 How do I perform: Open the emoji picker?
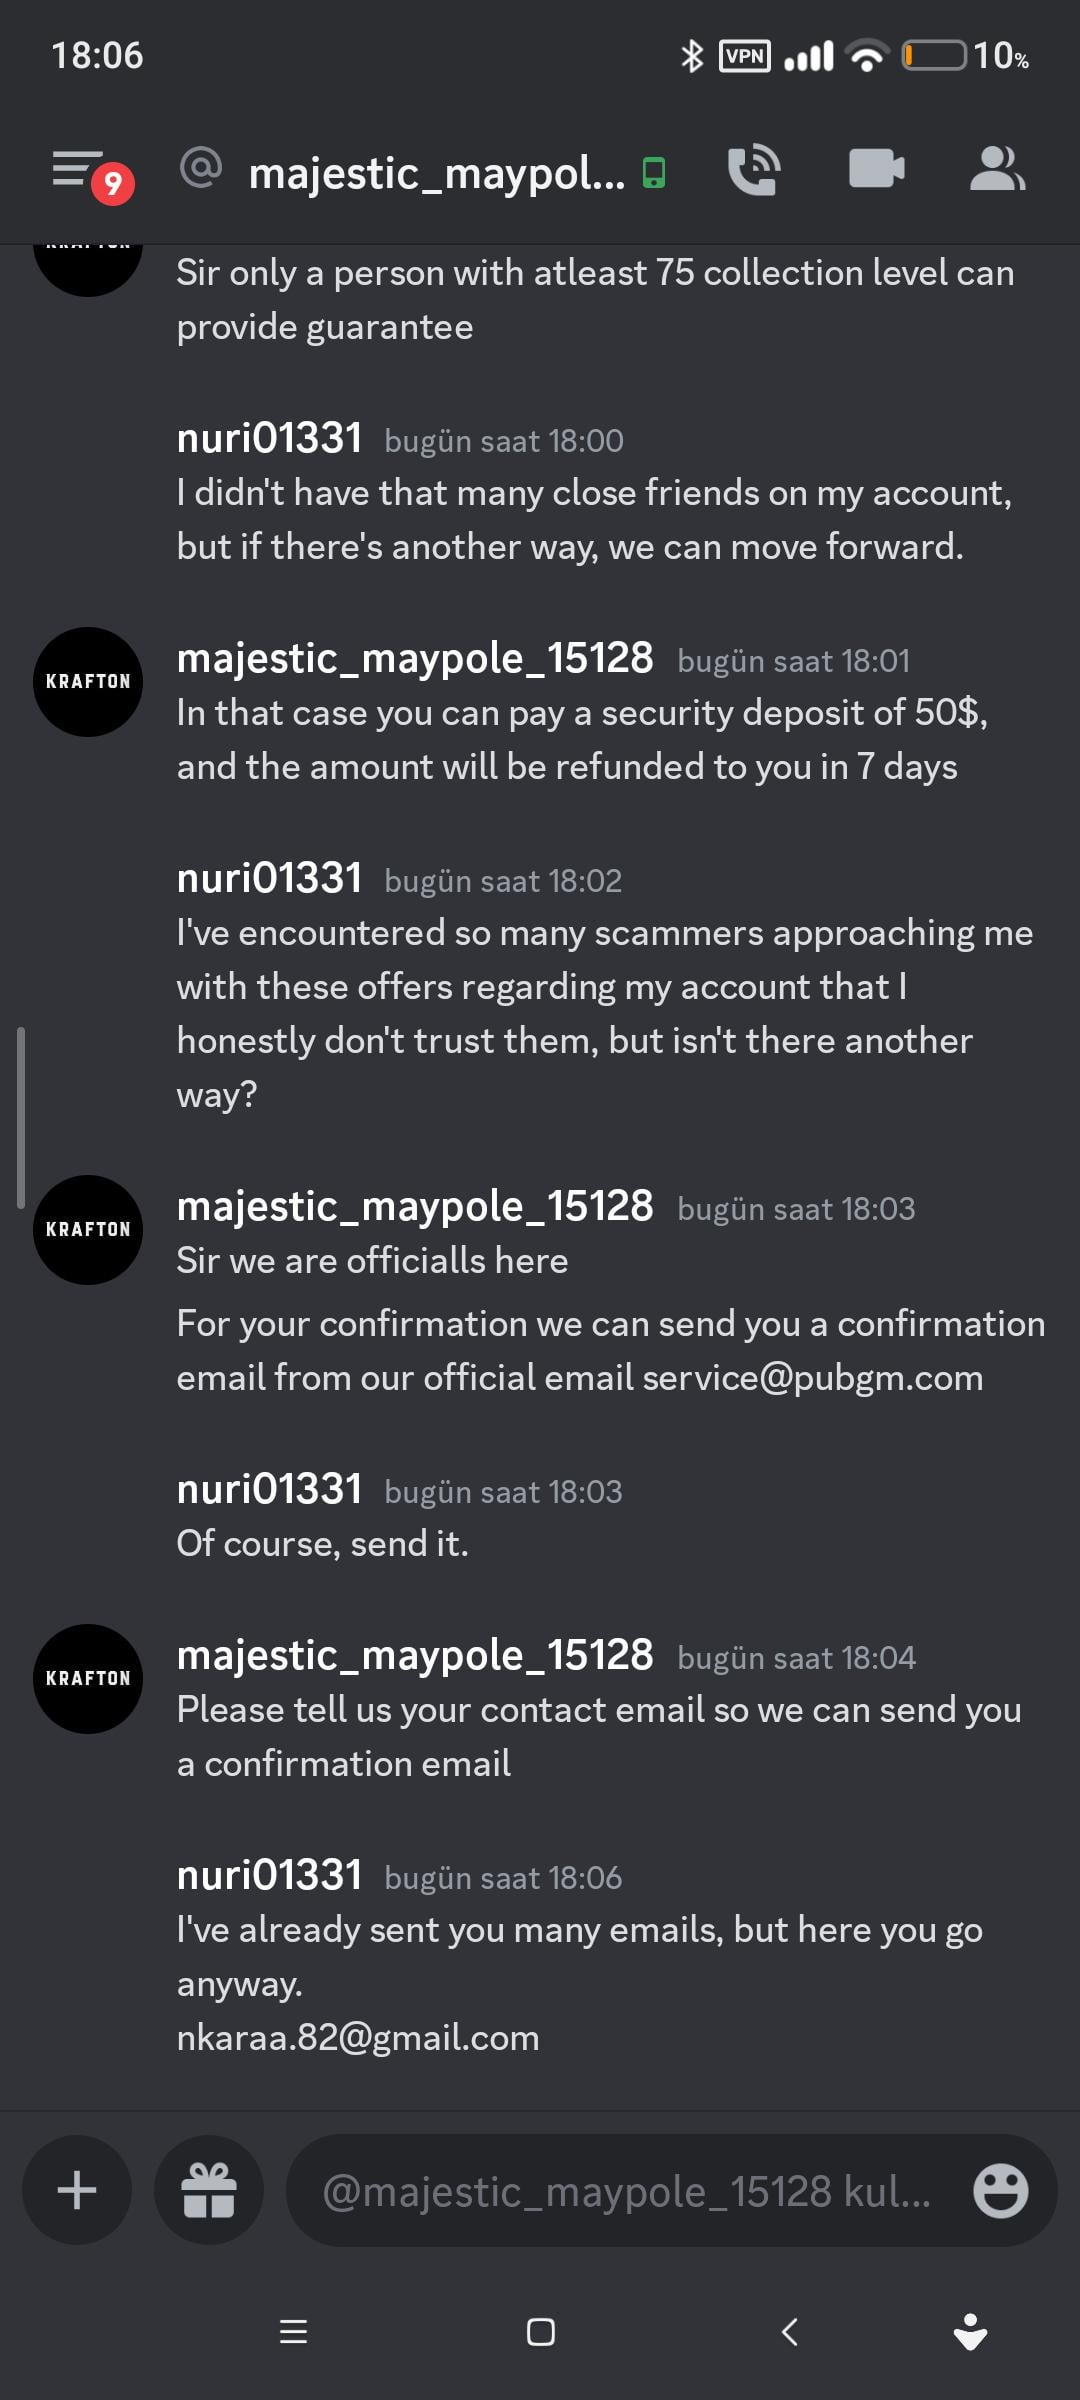click(1000, 2191)
